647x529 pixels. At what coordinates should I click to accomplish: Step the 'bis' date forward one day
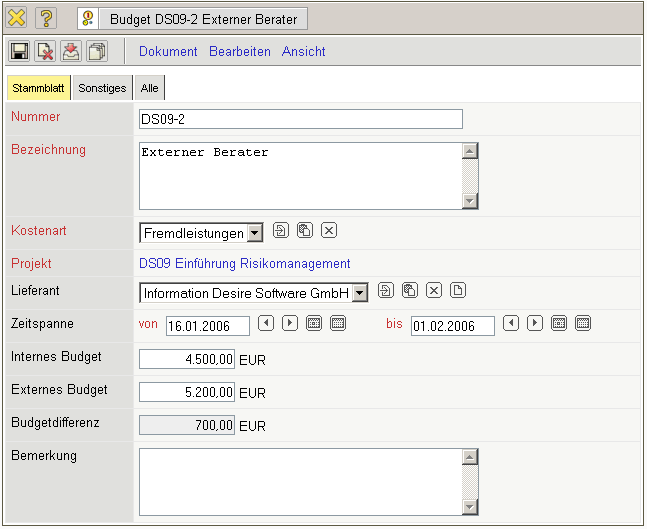tap(535, 323)
